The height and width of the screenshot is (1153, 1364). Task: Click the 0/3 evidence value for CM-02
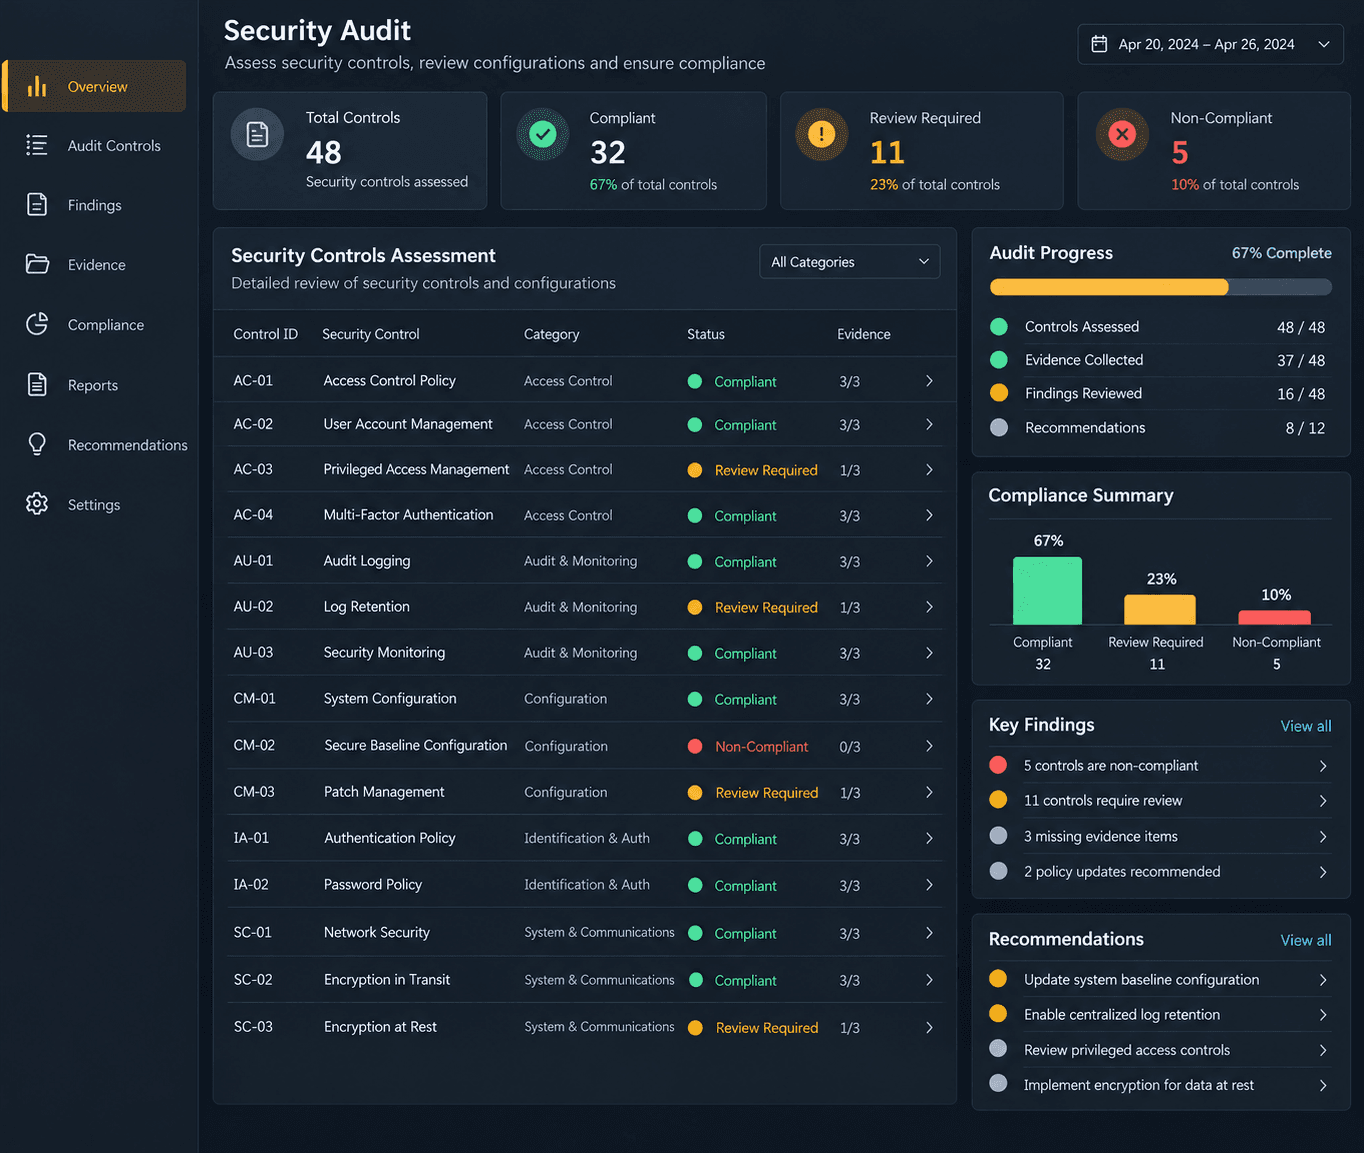click(x=850, y=747)
